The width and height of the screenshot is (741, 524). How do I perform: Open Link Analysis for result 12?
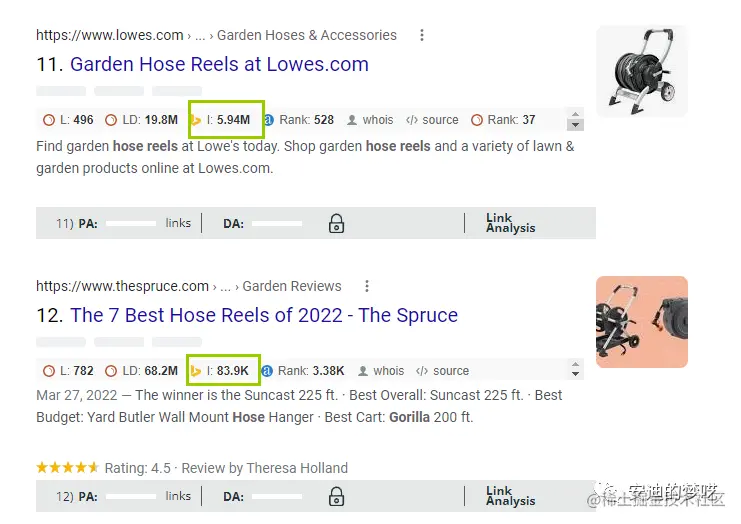pos(510,496)
